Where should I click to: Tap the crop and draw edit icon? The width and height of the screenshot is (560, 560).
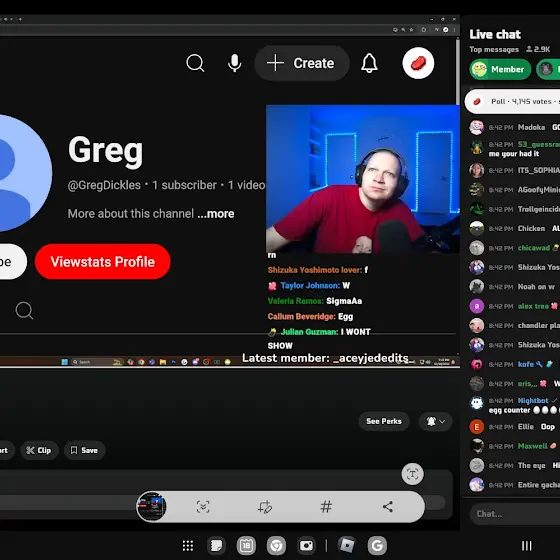(x=265, y=507)
